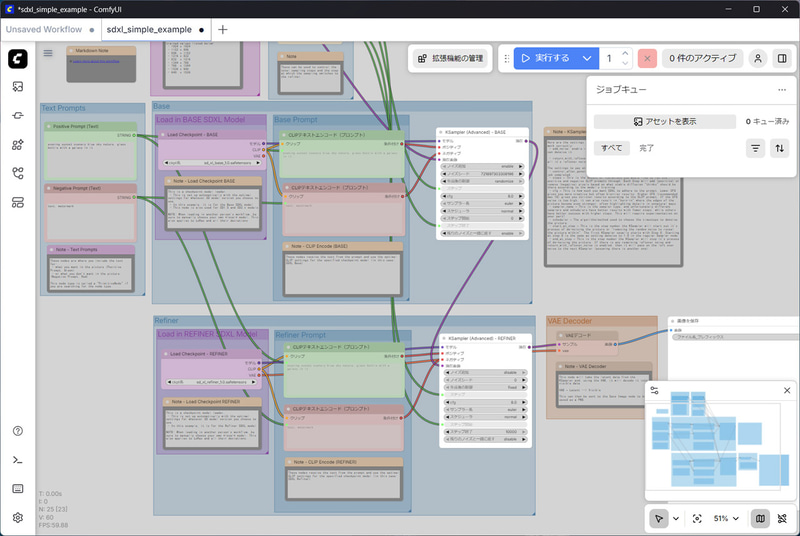Expand the select-tool mode chevron
Screen dimensions: 800x536
(676, 519)
